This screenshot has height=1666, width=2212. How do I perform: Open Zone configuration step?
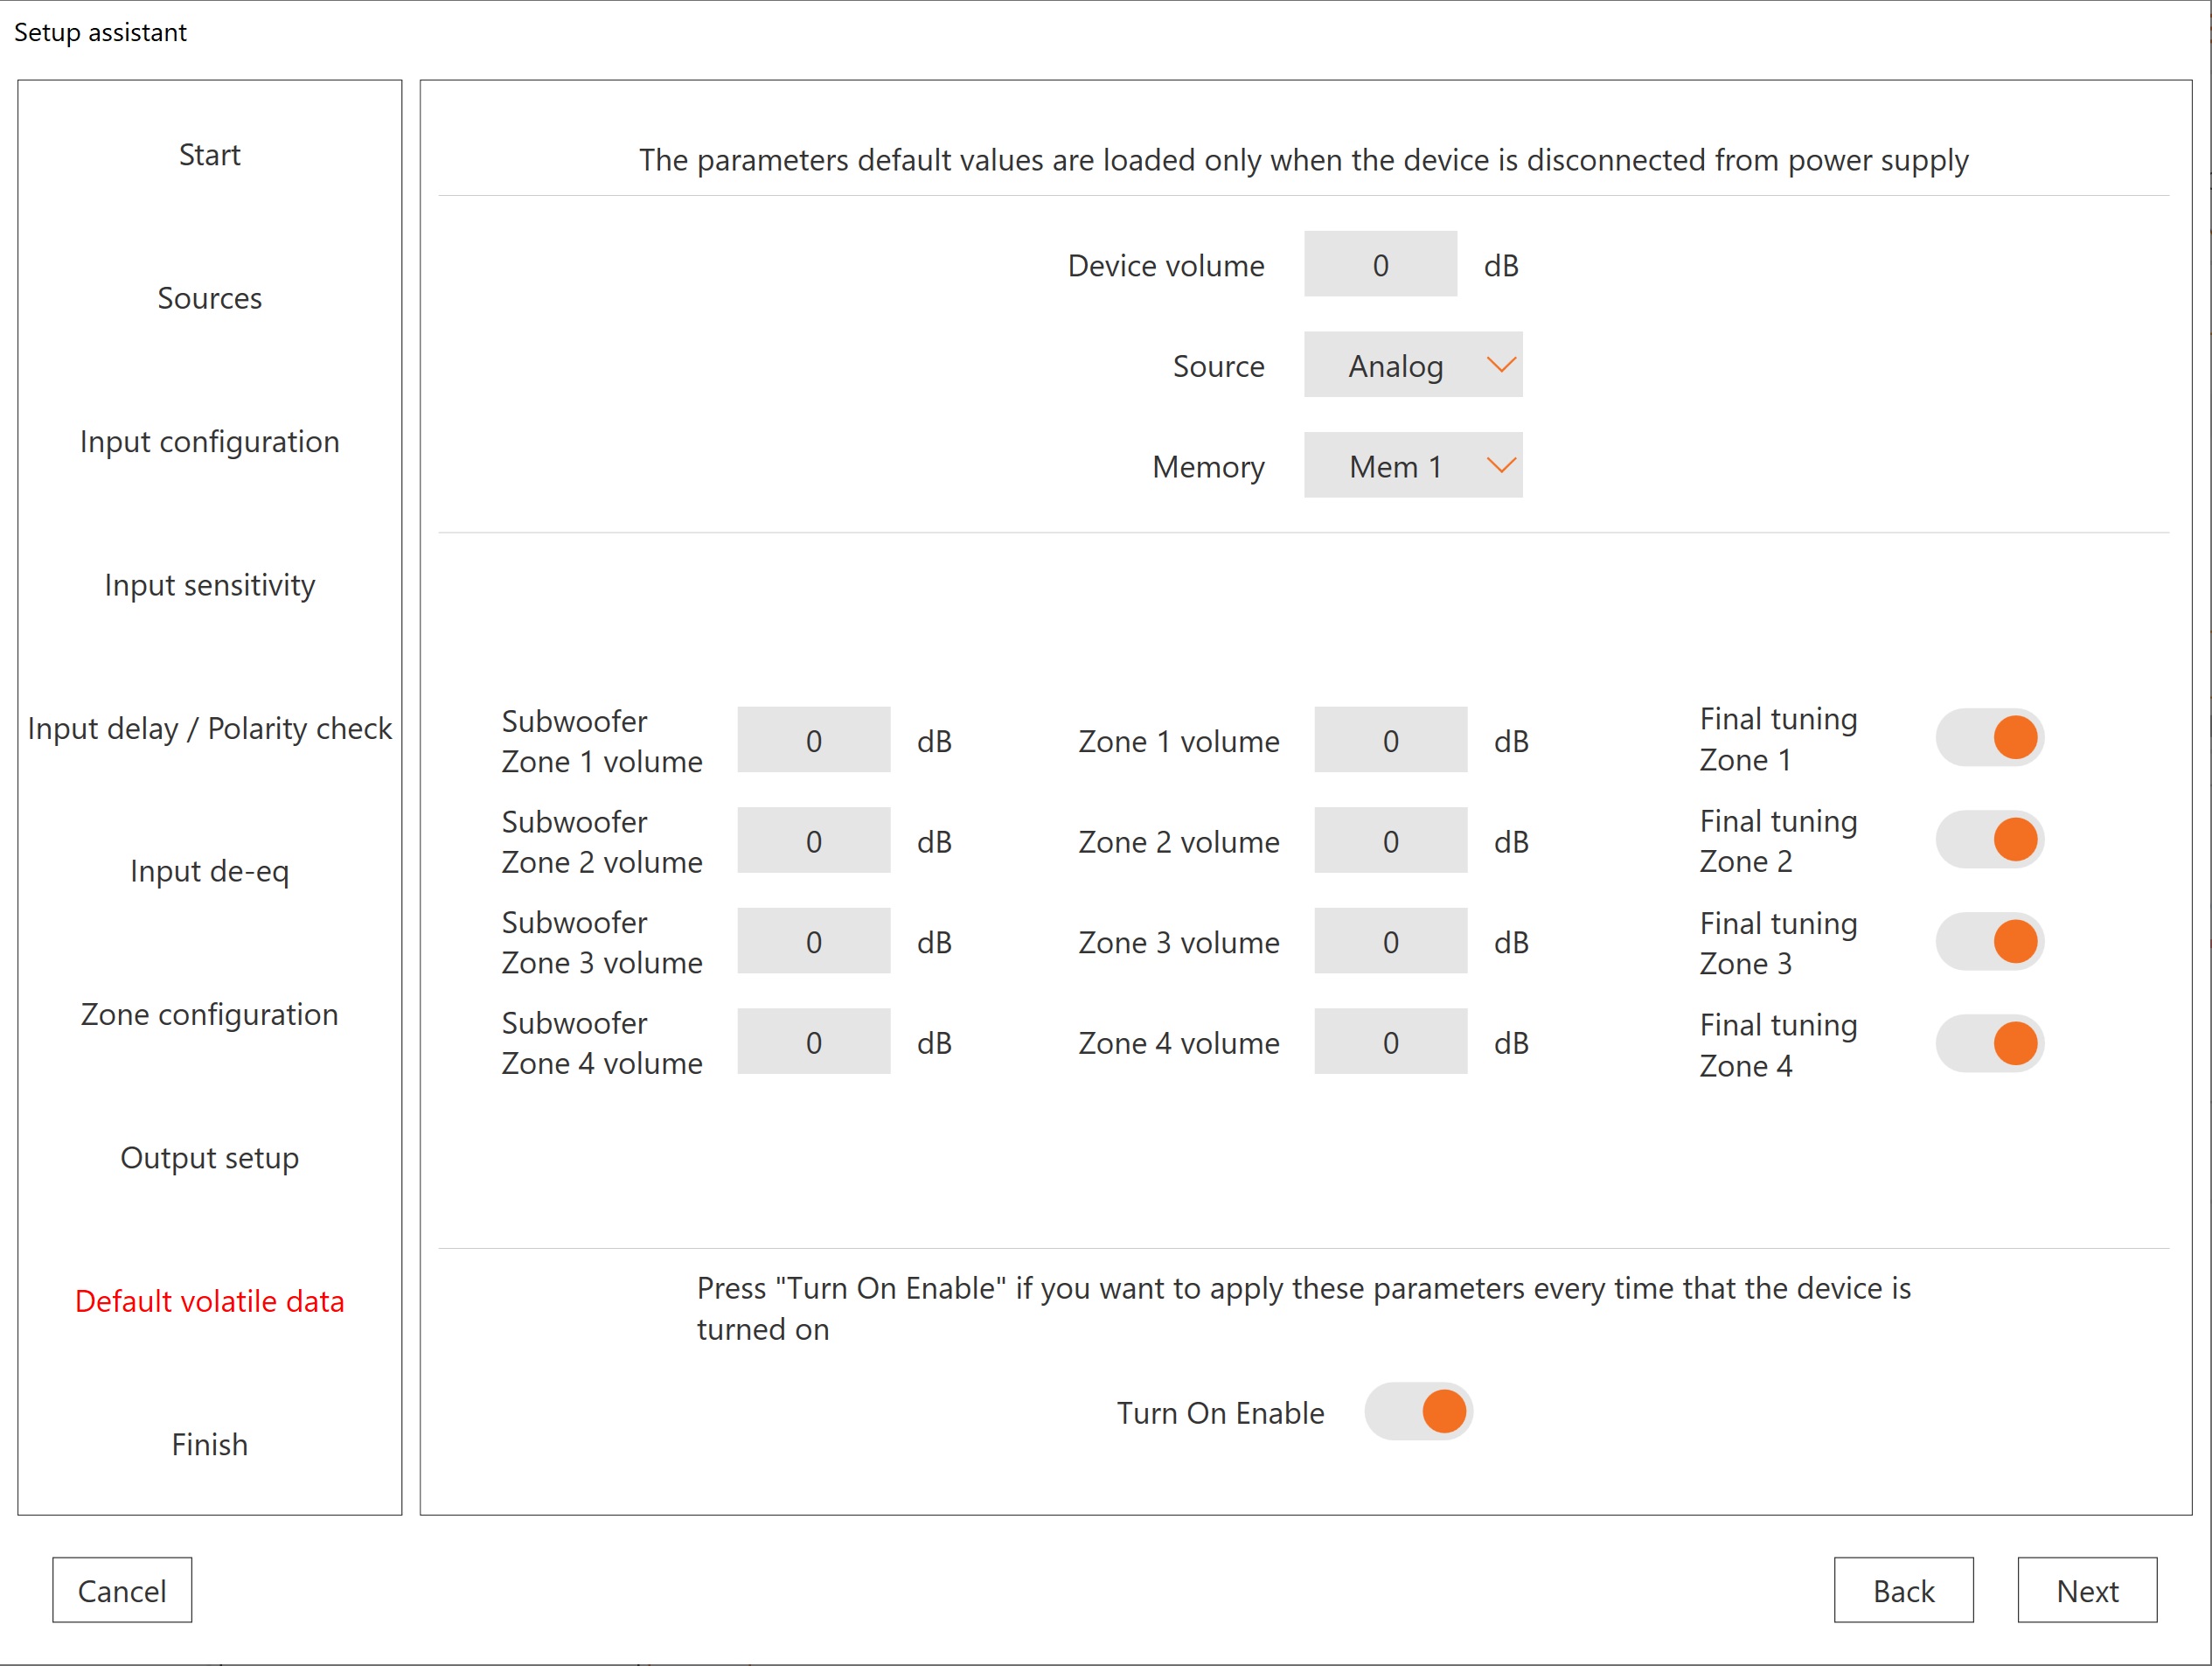(209, 1014)
